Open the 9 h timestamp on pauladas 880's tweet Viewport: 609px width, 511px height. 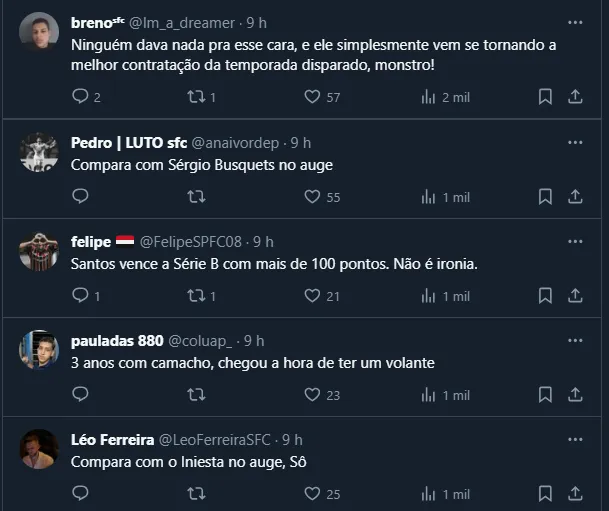pyautogui.click(x=254, y=341)
